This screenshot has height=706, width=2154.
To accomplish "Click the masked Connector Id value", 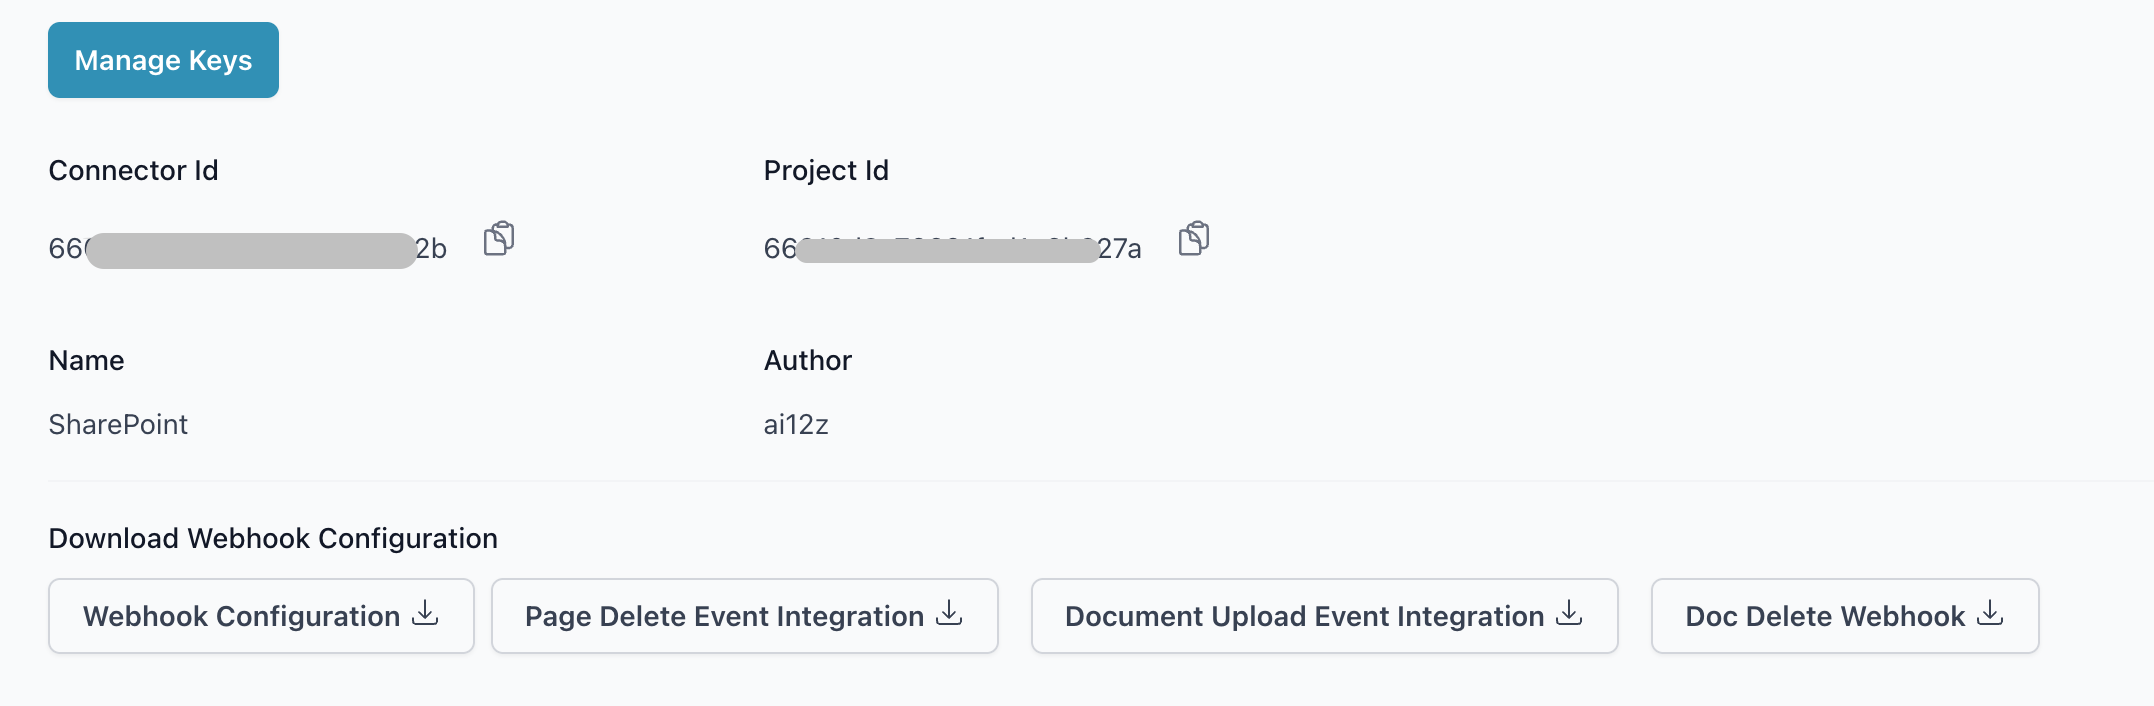I will 248,249.
